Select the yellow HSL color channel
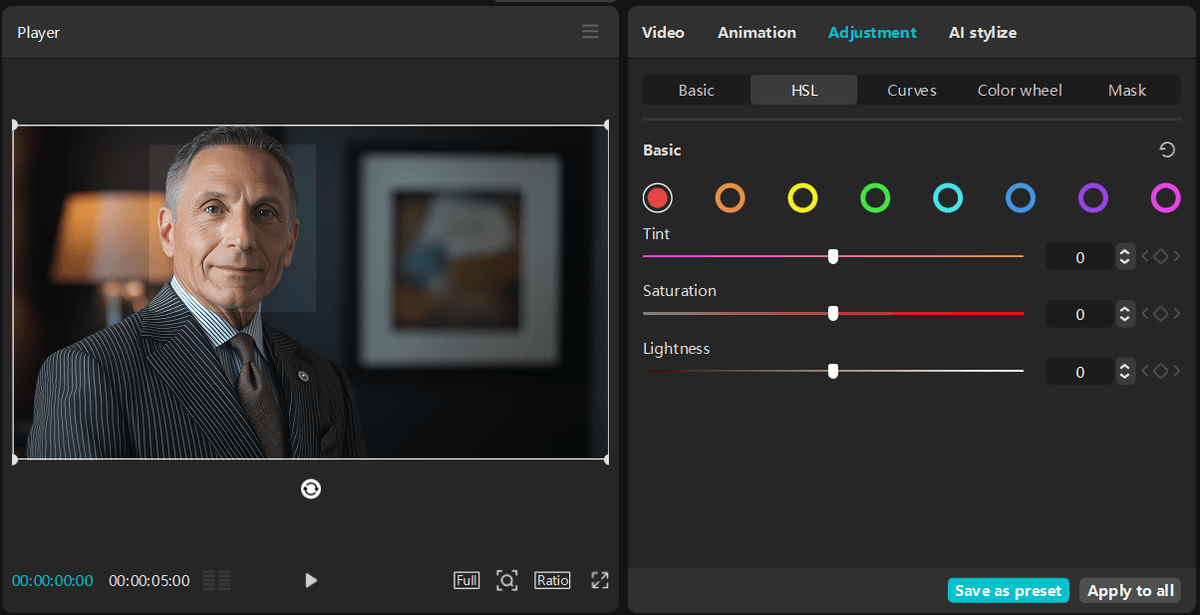Viewport: 1200px width, 615px height. pos(803,198)
